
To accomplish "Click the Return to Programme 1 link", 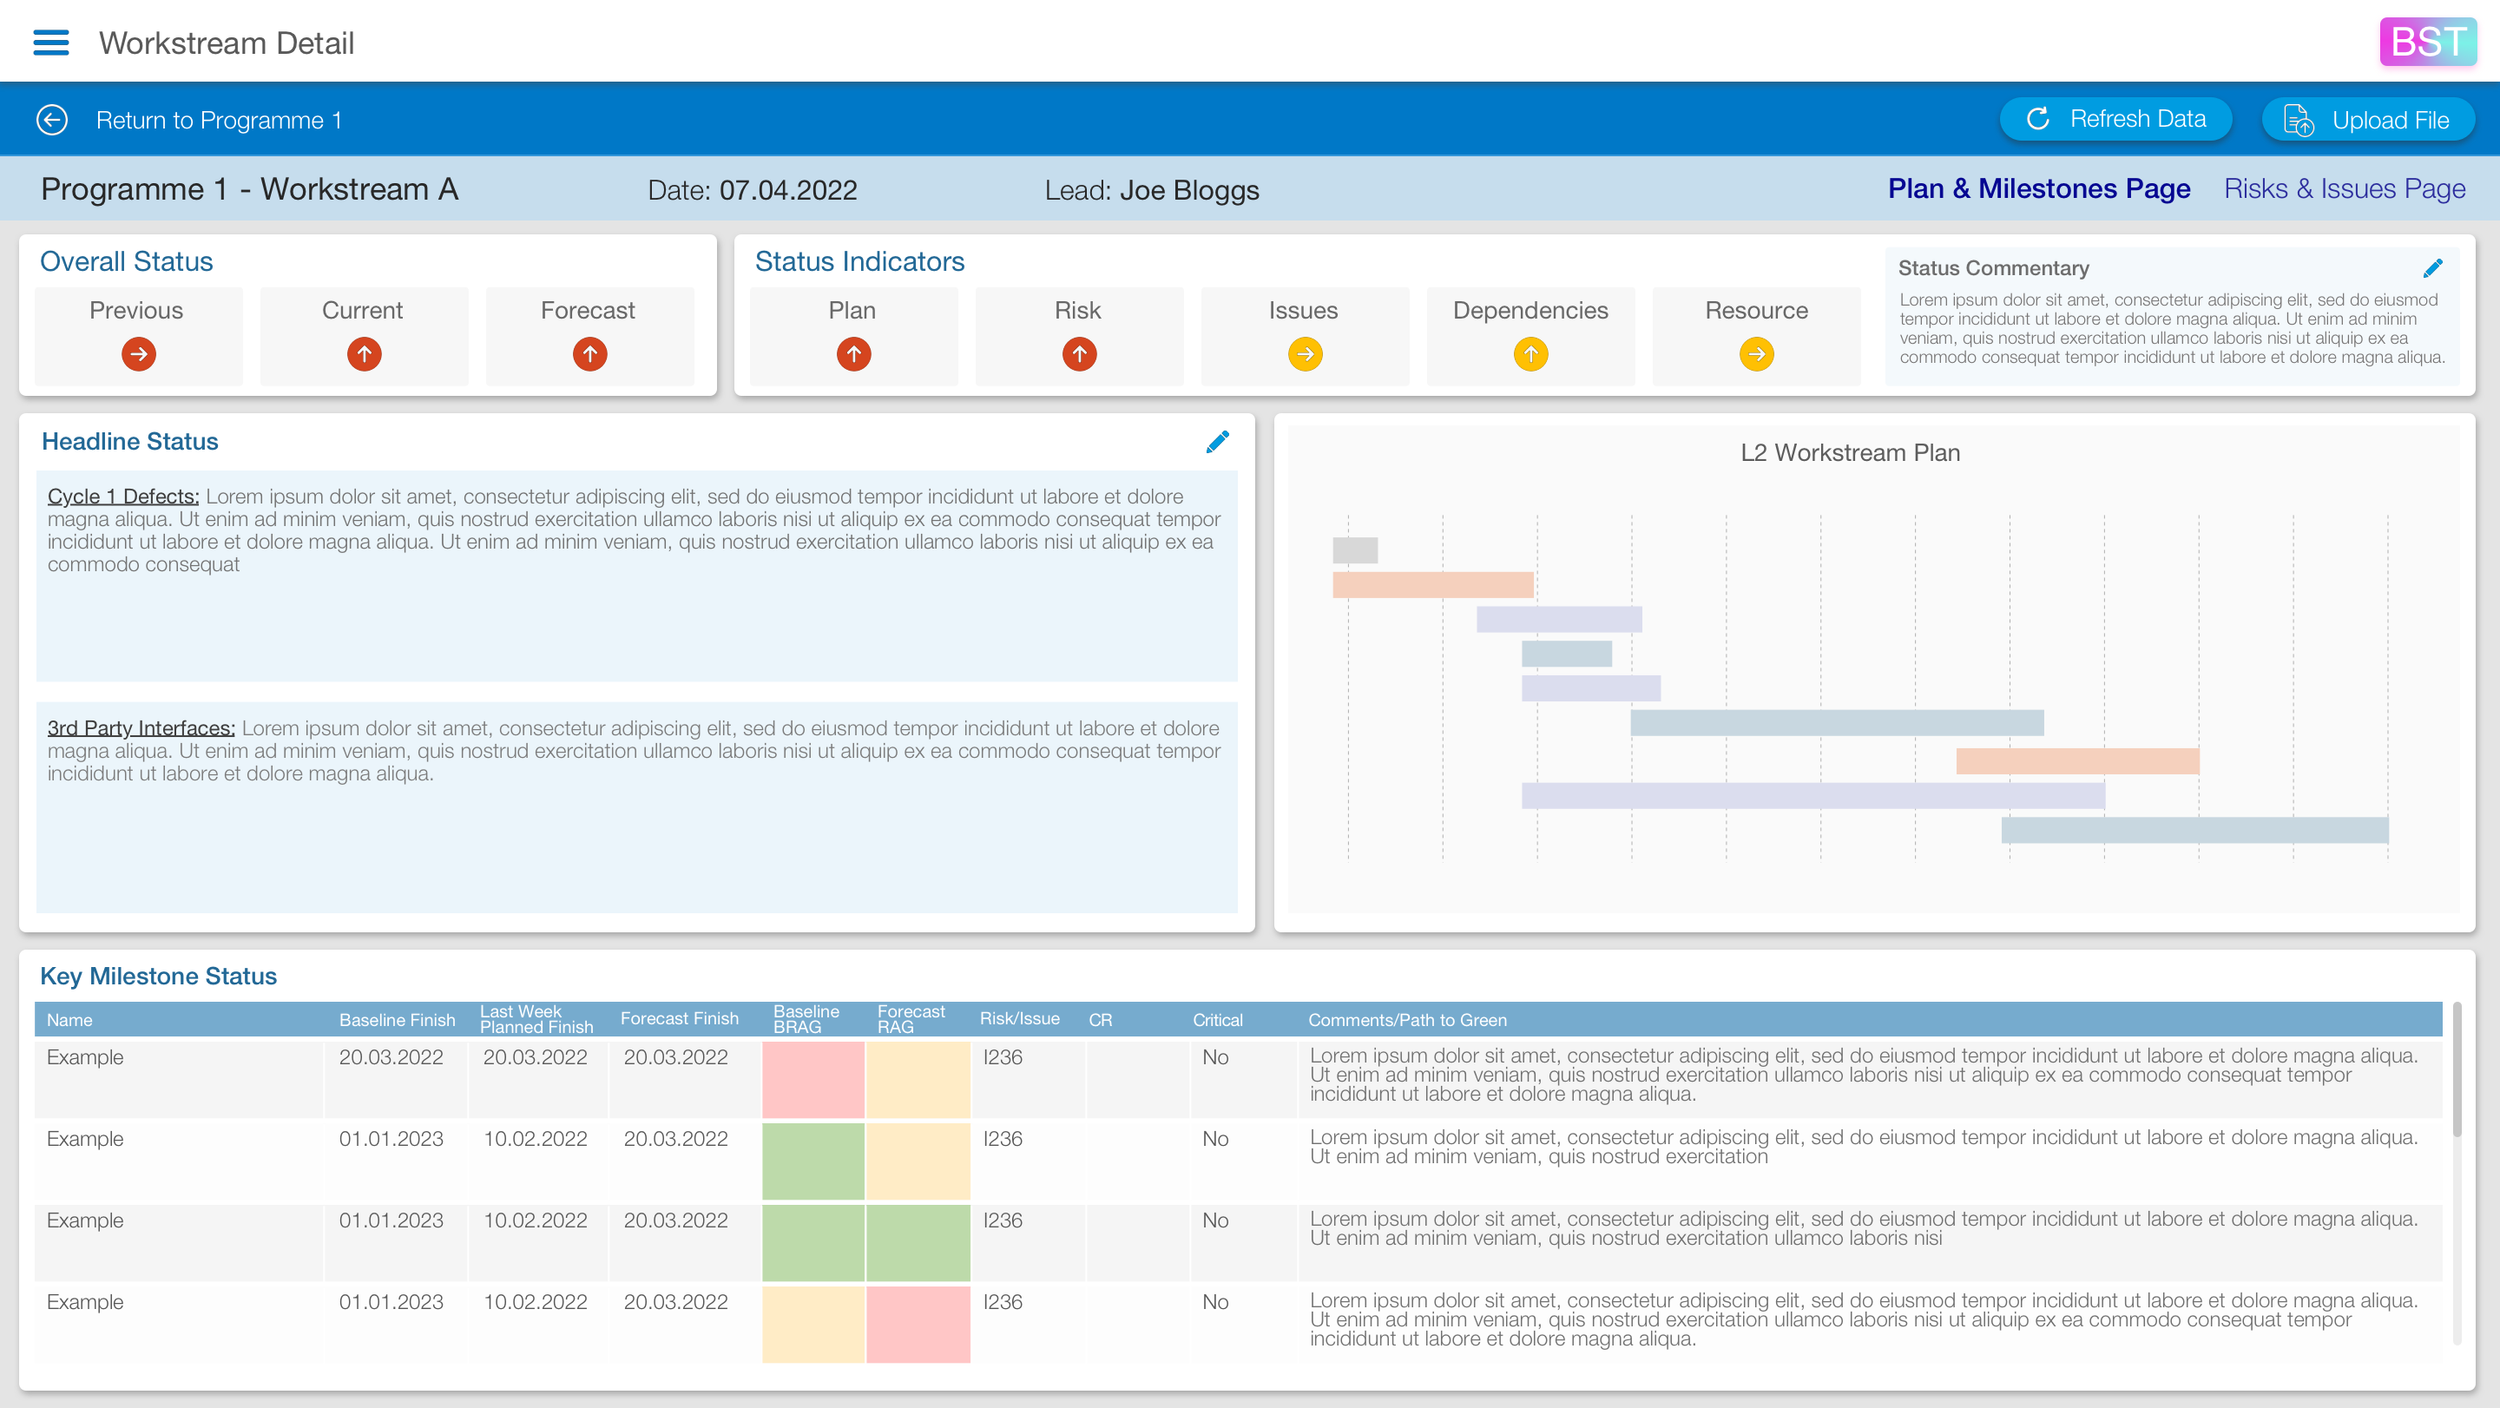I will coord(219,119).
